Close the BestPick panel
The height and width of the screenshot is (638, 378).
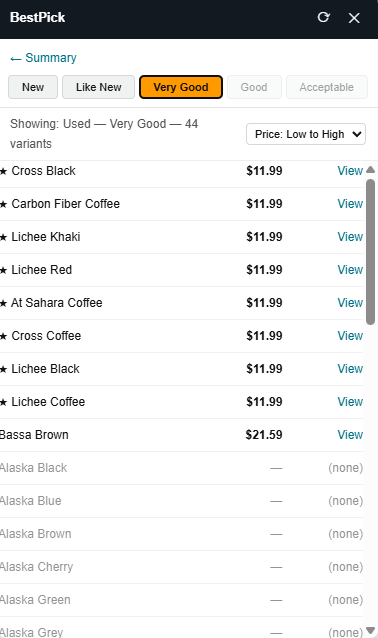tap(354, 17)
